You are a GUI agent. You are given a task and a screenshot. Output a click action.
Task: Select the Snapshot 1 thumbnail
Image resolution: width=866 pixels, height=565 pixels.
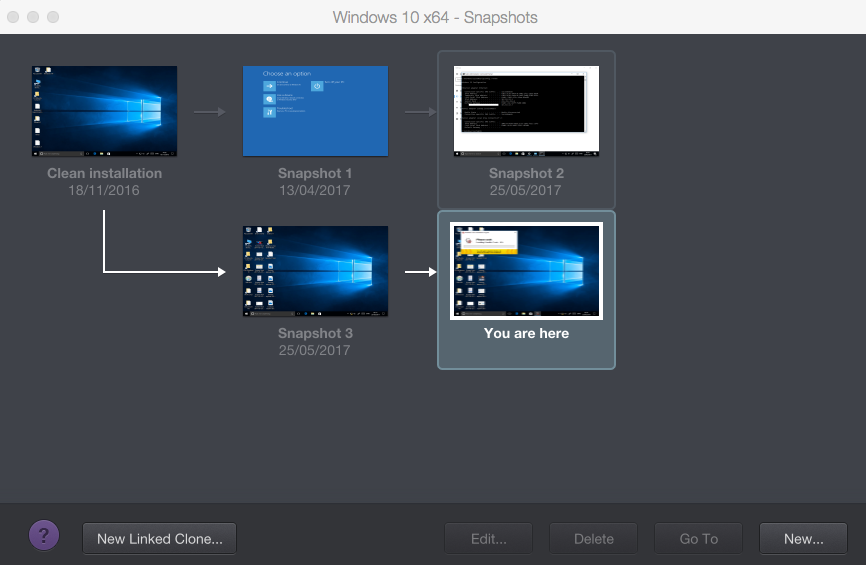pyautogui.click(x=315, y=111)
